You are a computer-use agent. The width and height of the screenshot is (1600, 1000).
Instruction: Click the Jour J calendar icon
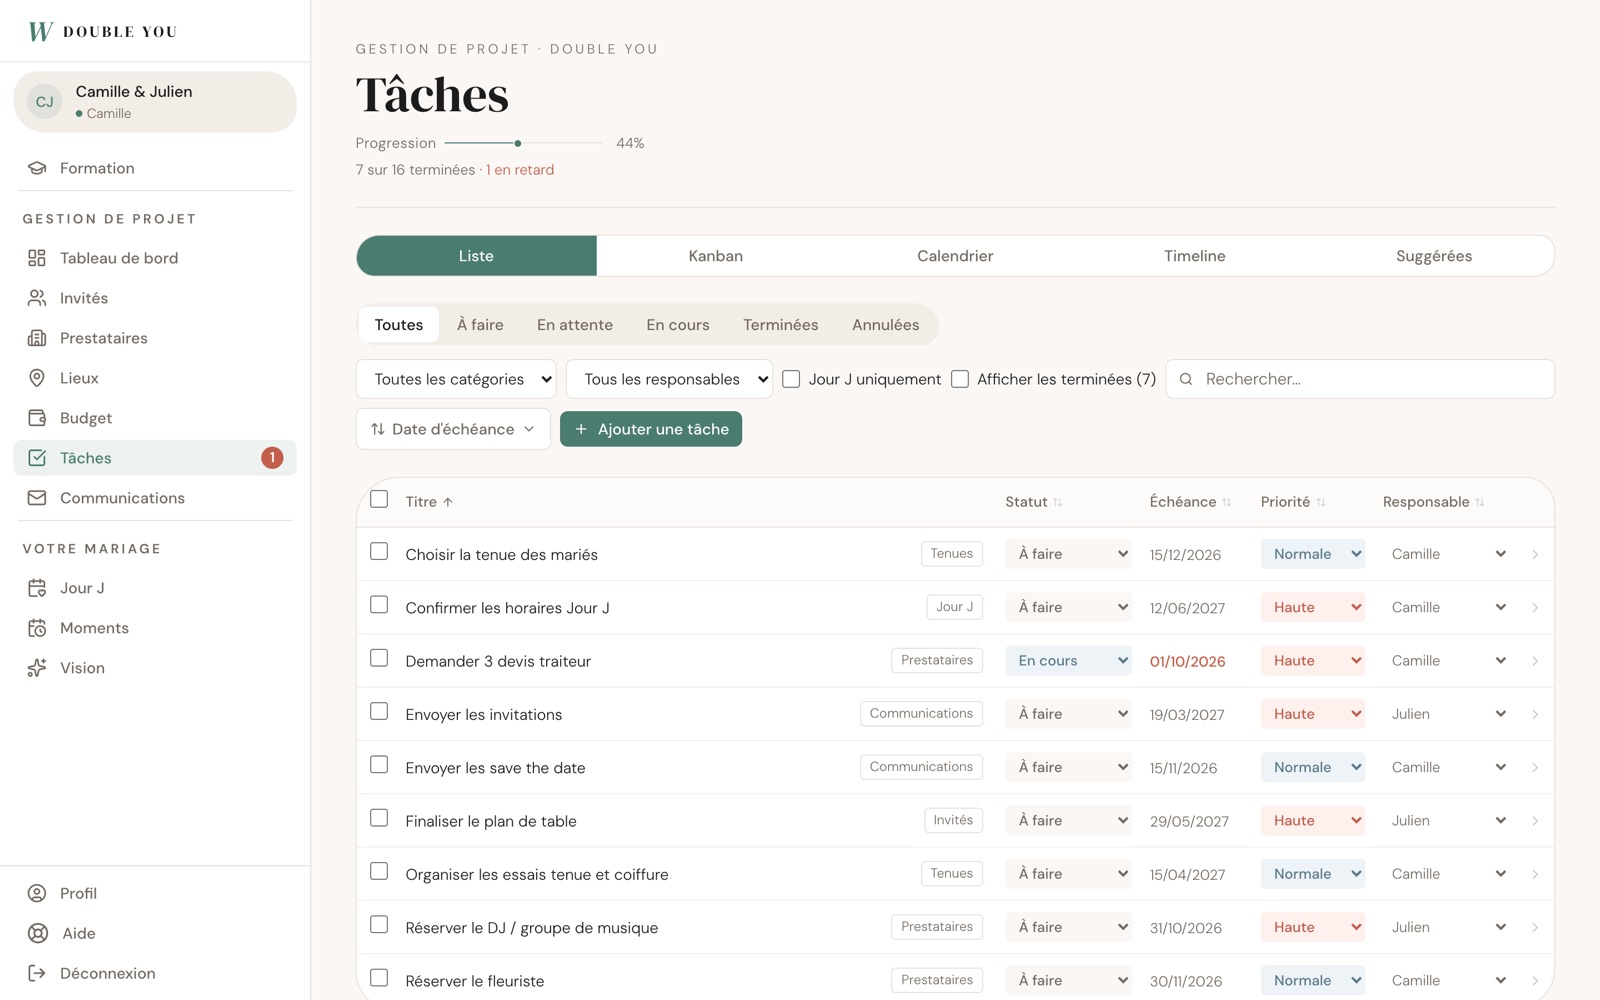[37, 588]
